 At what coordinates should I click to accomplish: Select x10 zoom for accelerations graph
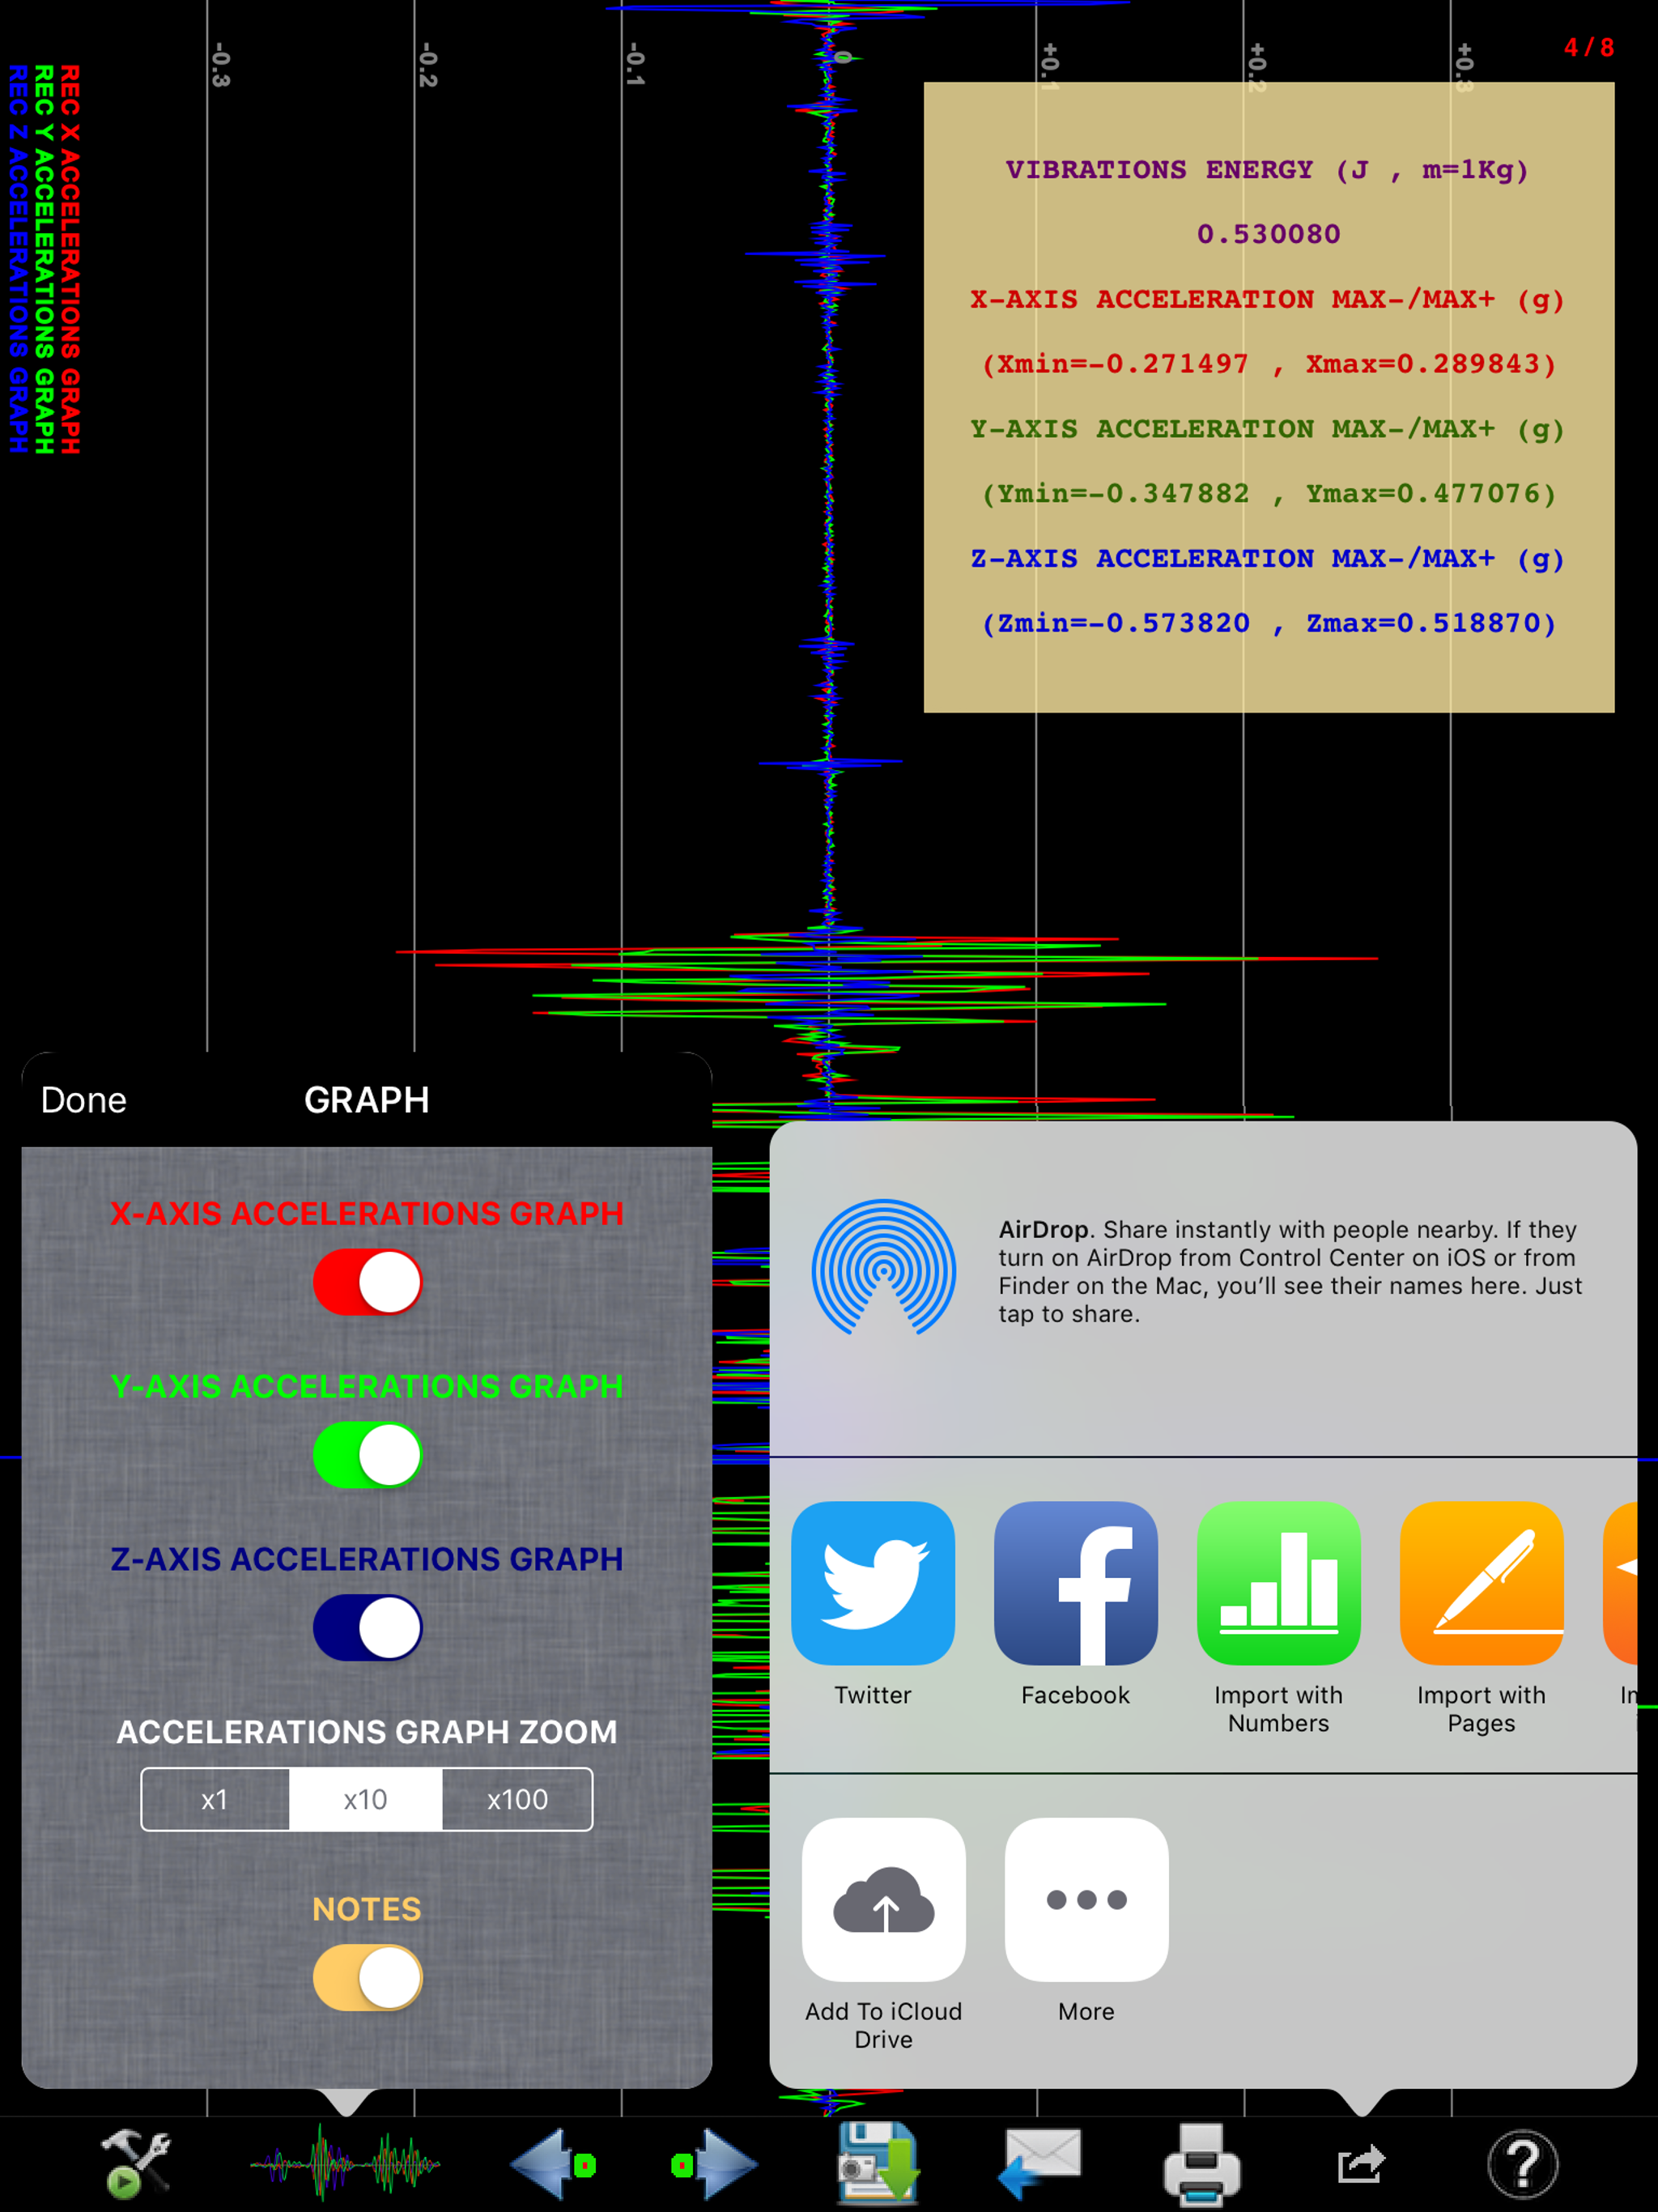click(x=366, y=1797)
